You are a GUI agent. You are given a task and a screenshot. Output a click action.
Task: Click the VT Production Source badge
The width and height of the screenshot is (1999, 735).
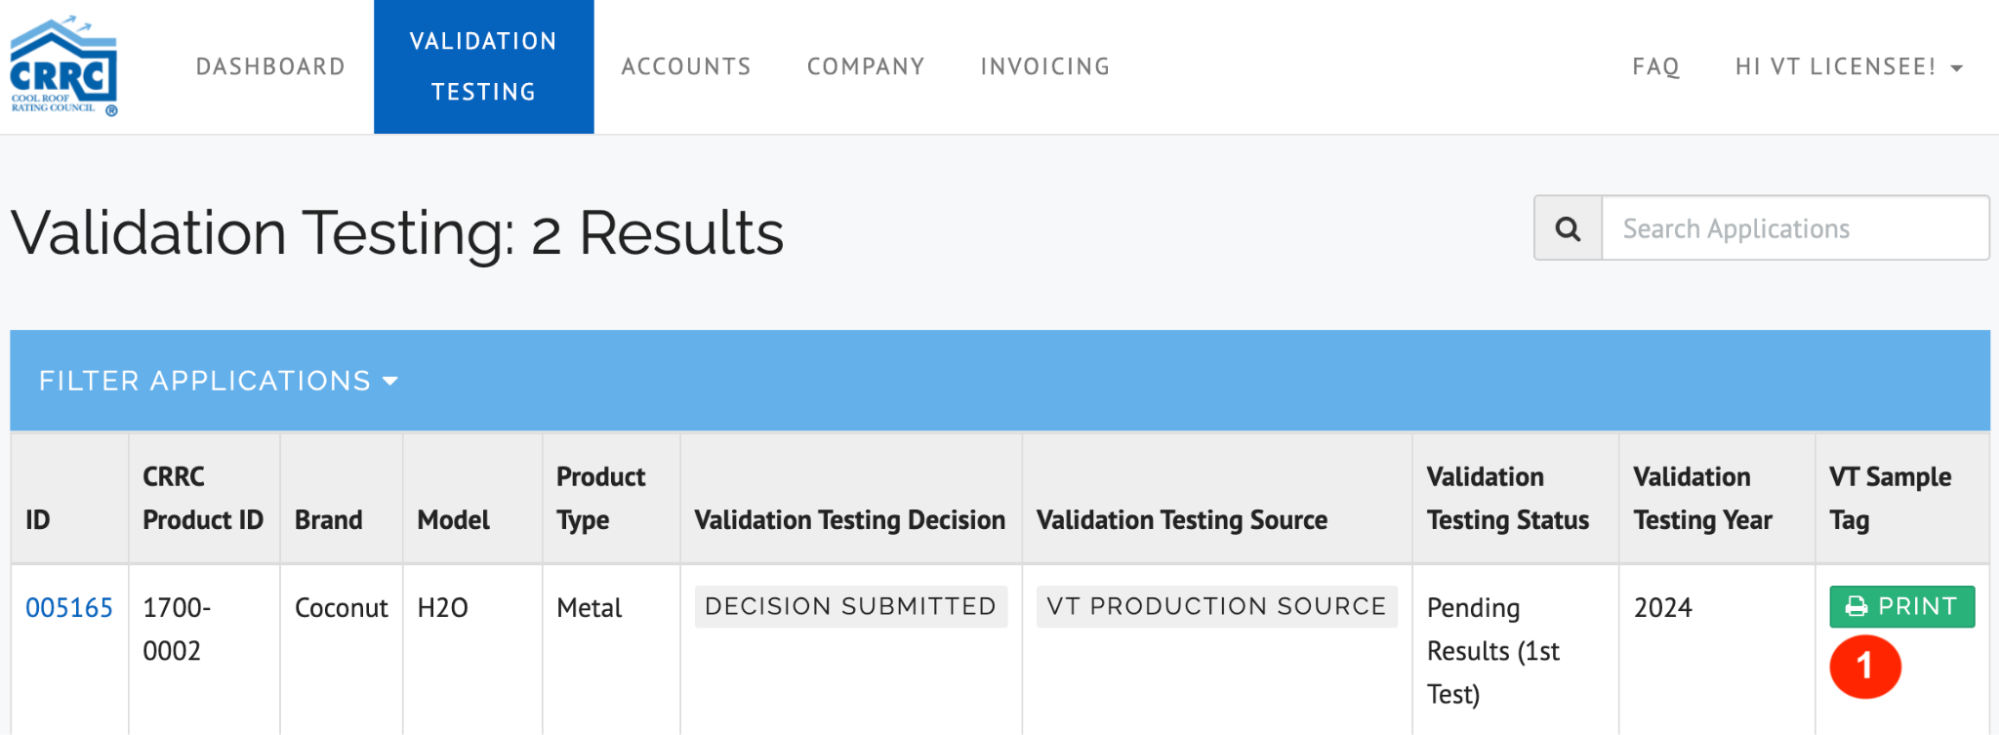pos(1216,607)
